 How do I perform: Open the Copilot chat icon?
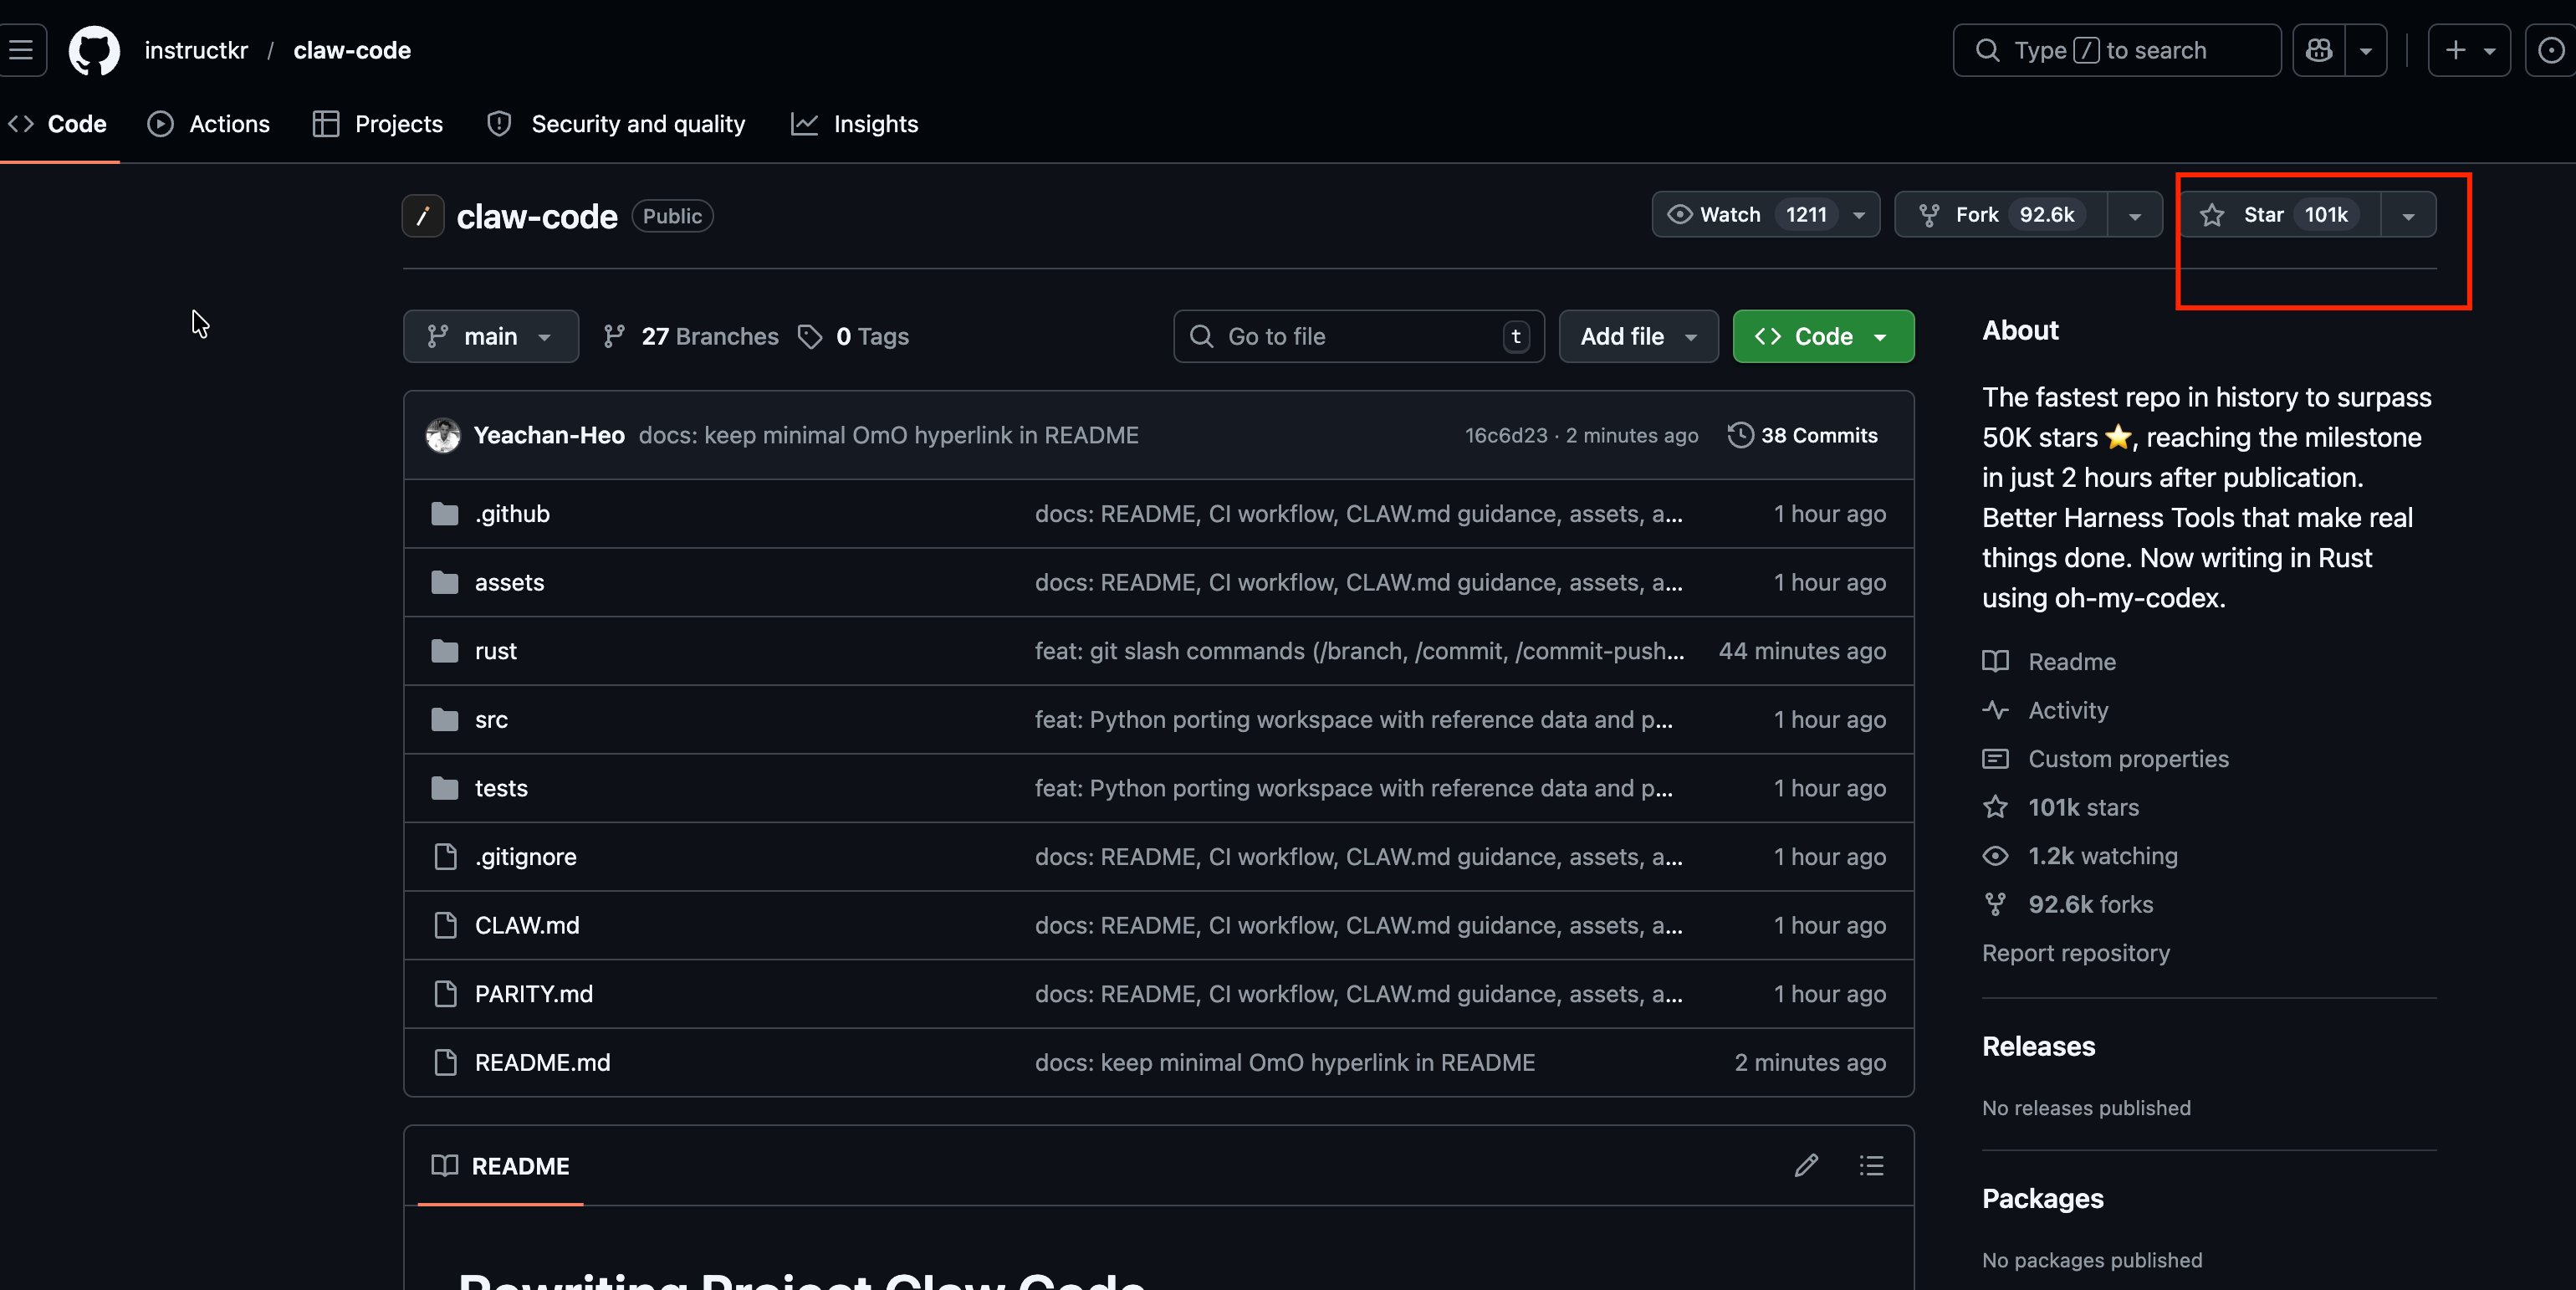(2319, 50)
